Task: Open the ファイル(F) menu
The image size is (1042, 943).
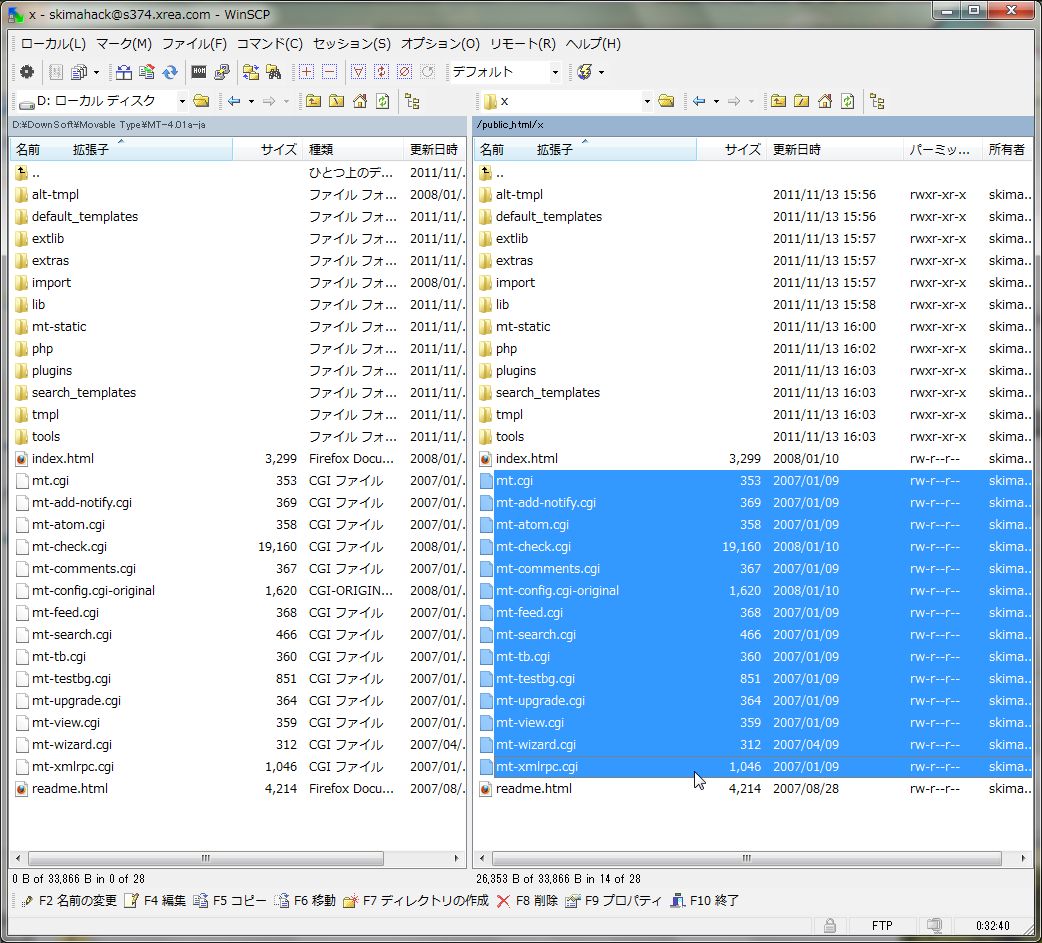Action: tap(195, 44)
